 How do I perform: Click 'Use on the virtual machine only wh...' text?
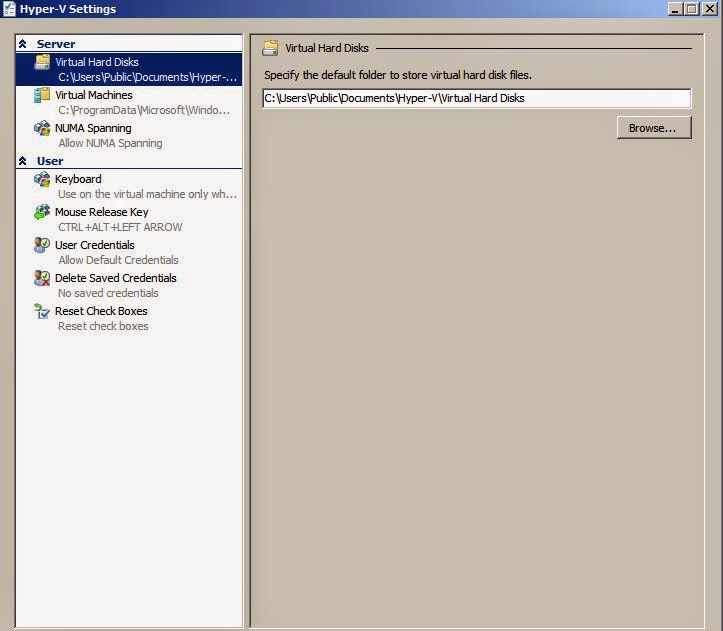click(x=148, y=194)
